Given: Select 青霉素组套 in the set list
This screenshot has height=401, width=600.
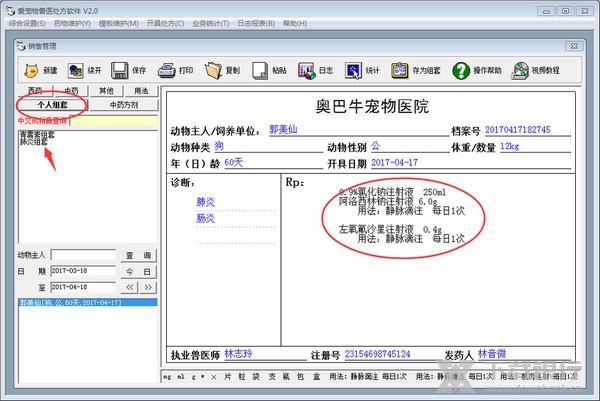Looking at the screenshot, I should 37,135.
